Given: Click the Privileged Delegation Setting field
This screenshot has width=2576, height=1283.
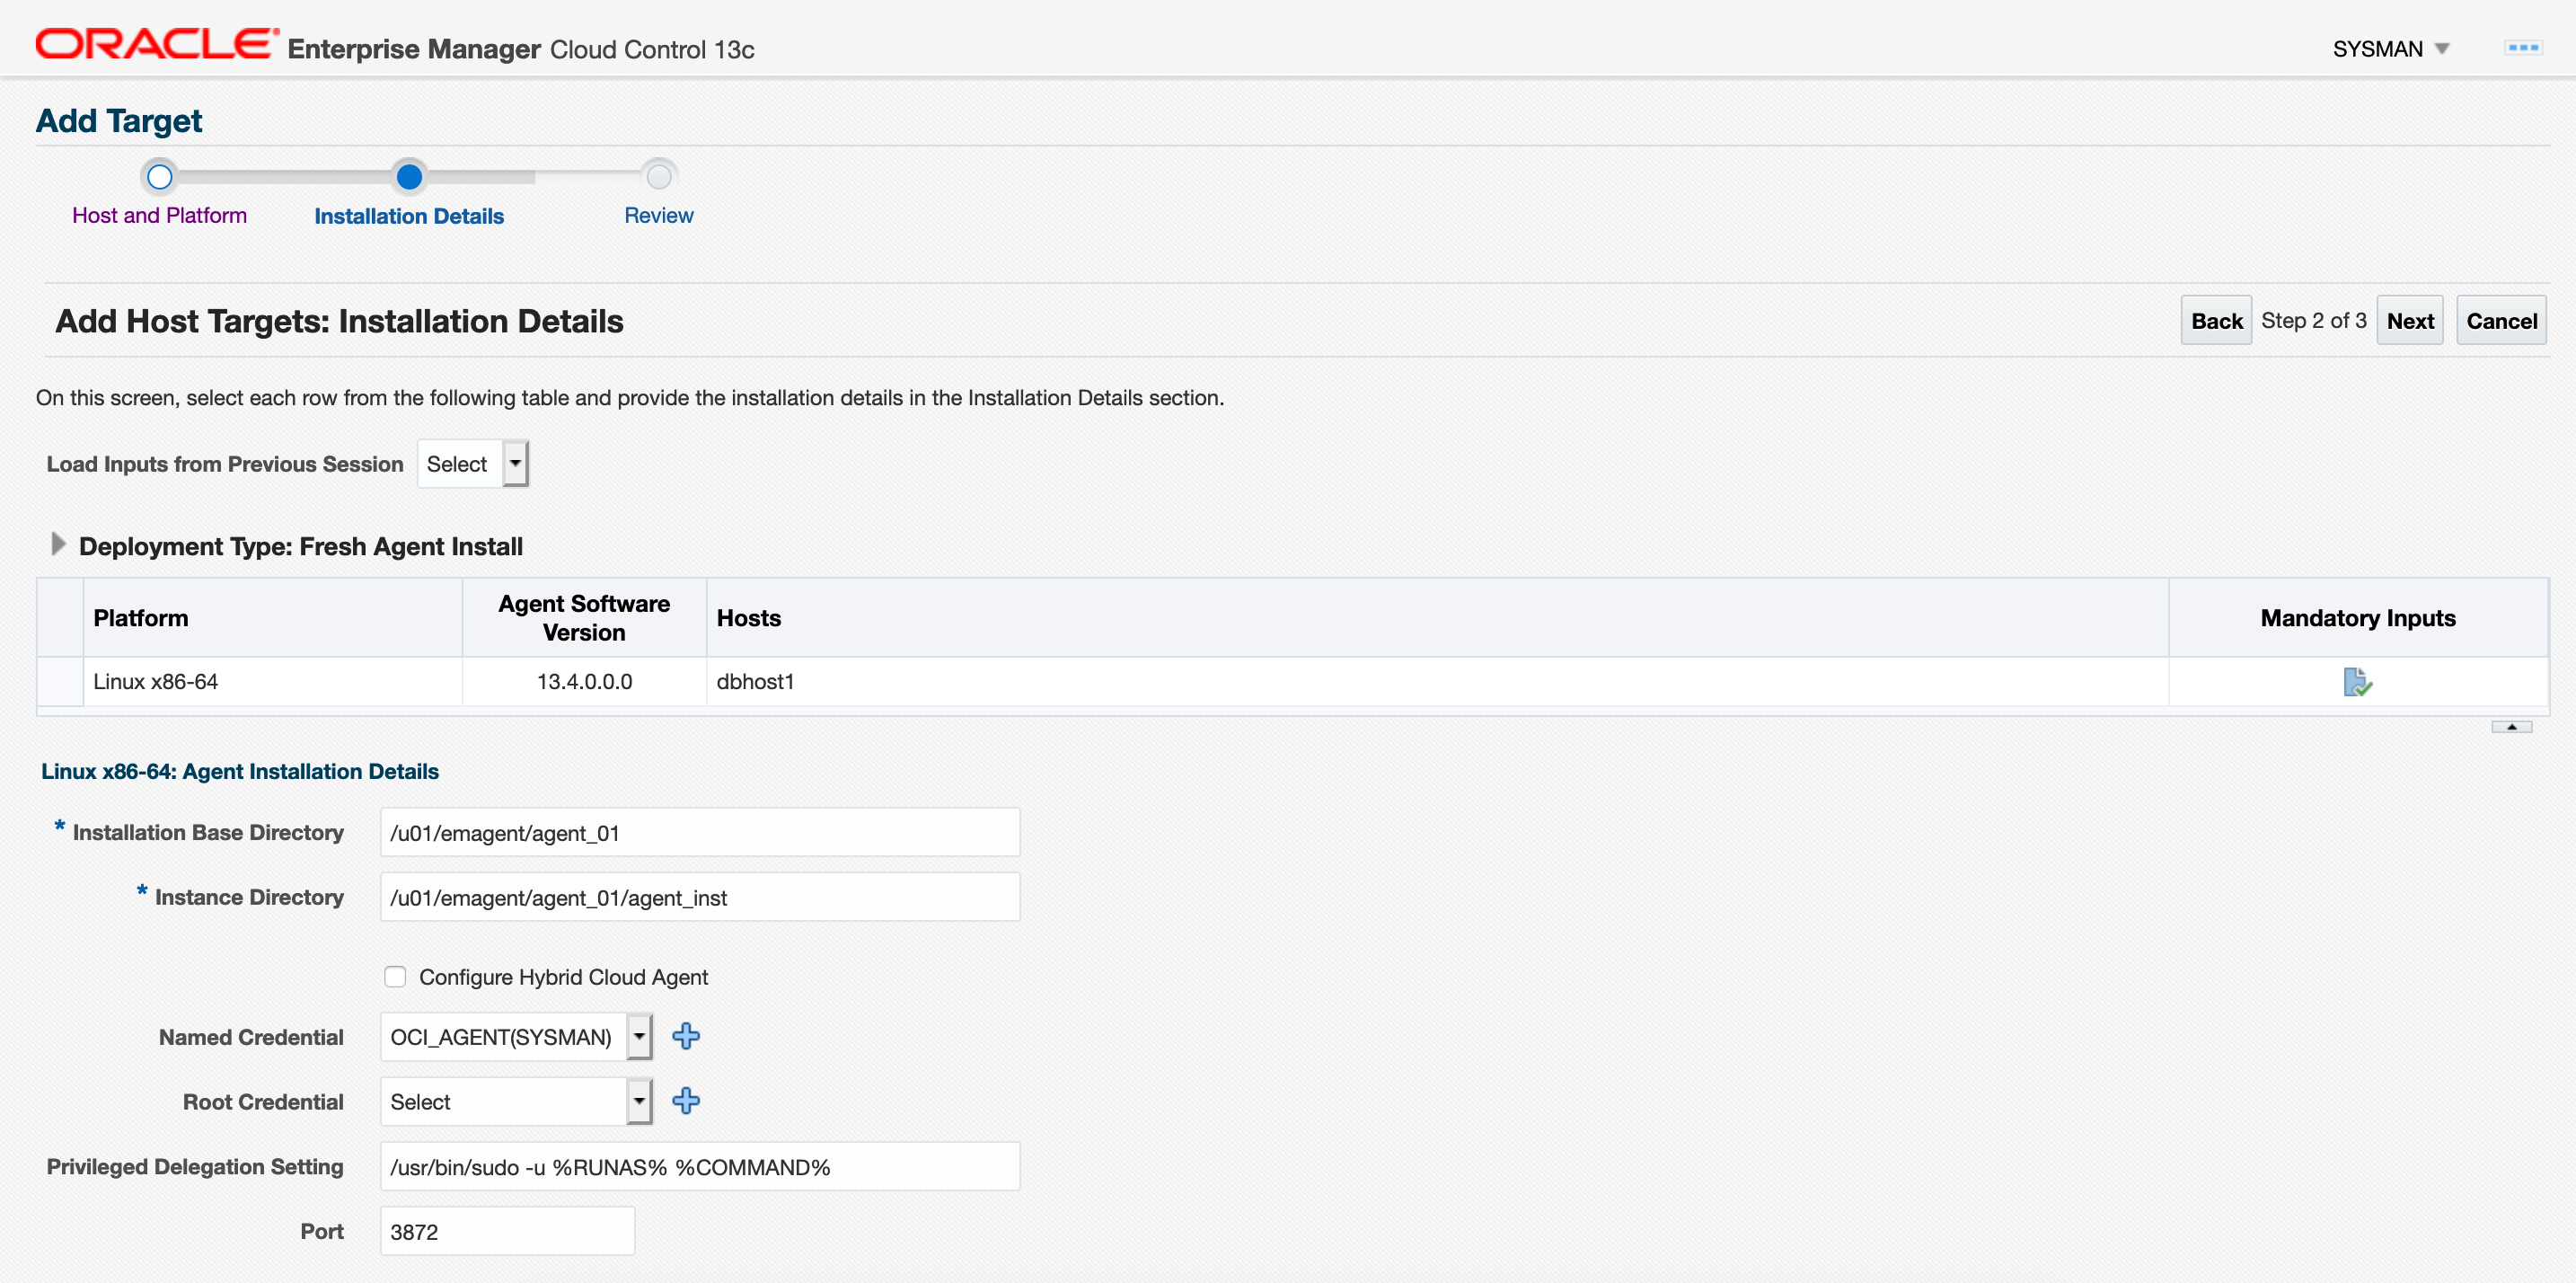Looking at the screenshot, I should (x=700, y=1167).
